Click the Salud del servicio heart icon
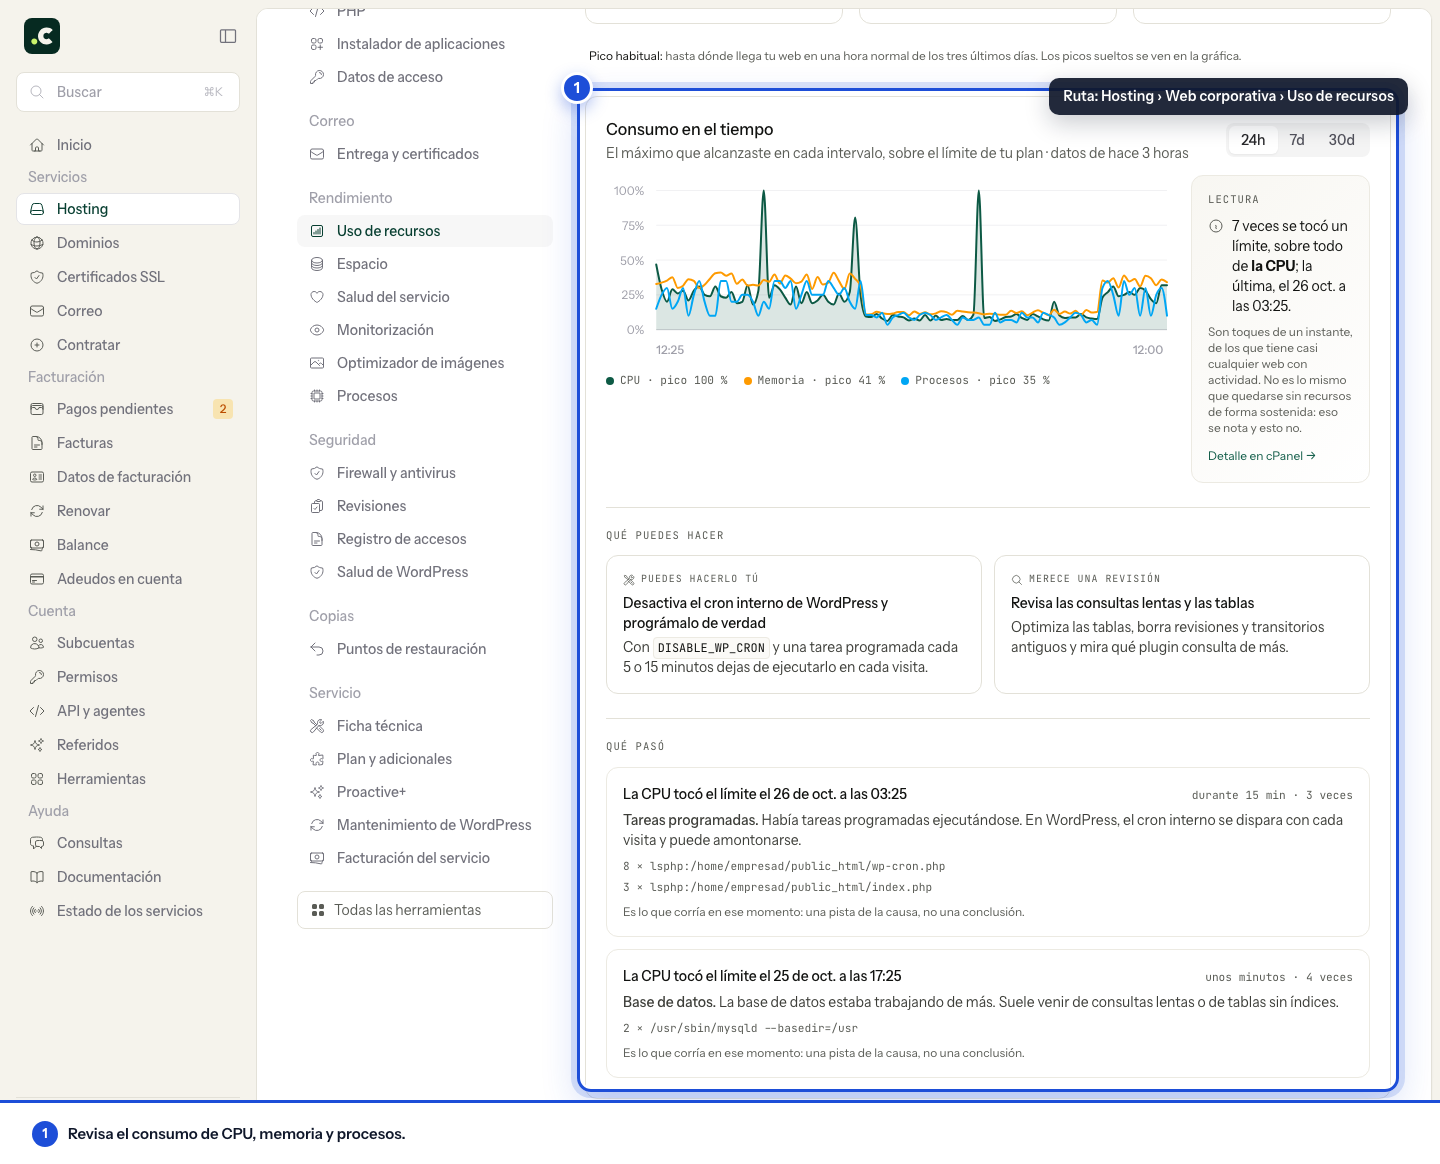Image resolution: width=1440 pixels, height=1164 pixels. pyautogui.click(x=317, y=297)
